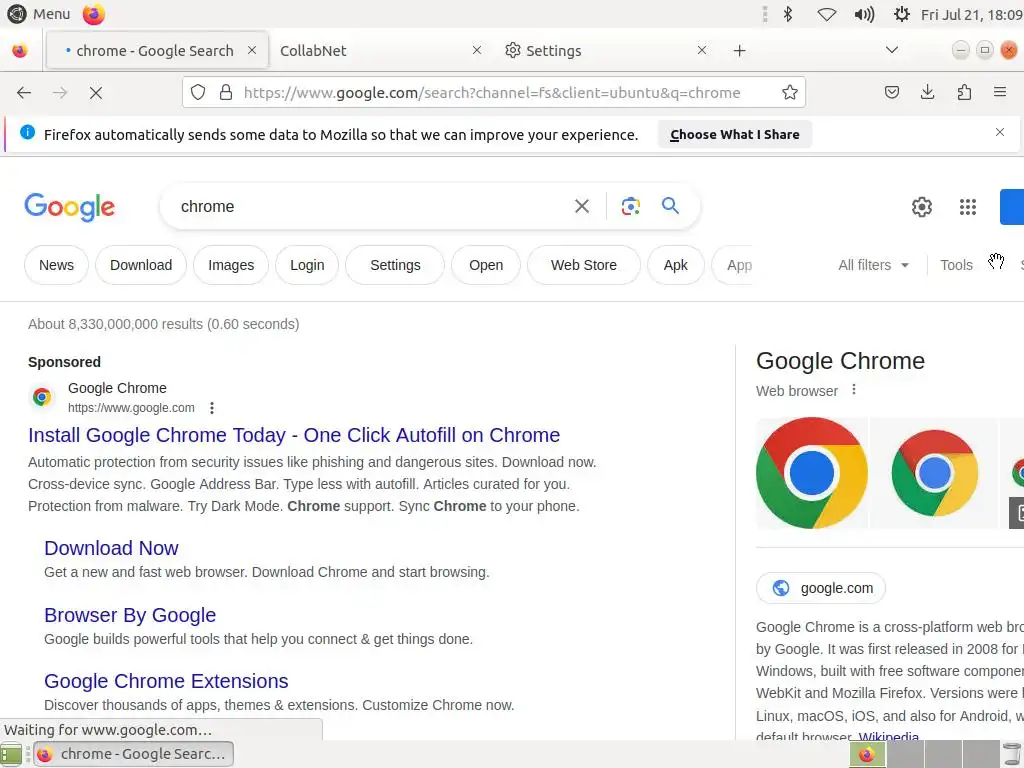This screenshot has height=768, width=1024.
Task: Open the sponsored ad three-dot menu
Action: click(x=212, y=408)
